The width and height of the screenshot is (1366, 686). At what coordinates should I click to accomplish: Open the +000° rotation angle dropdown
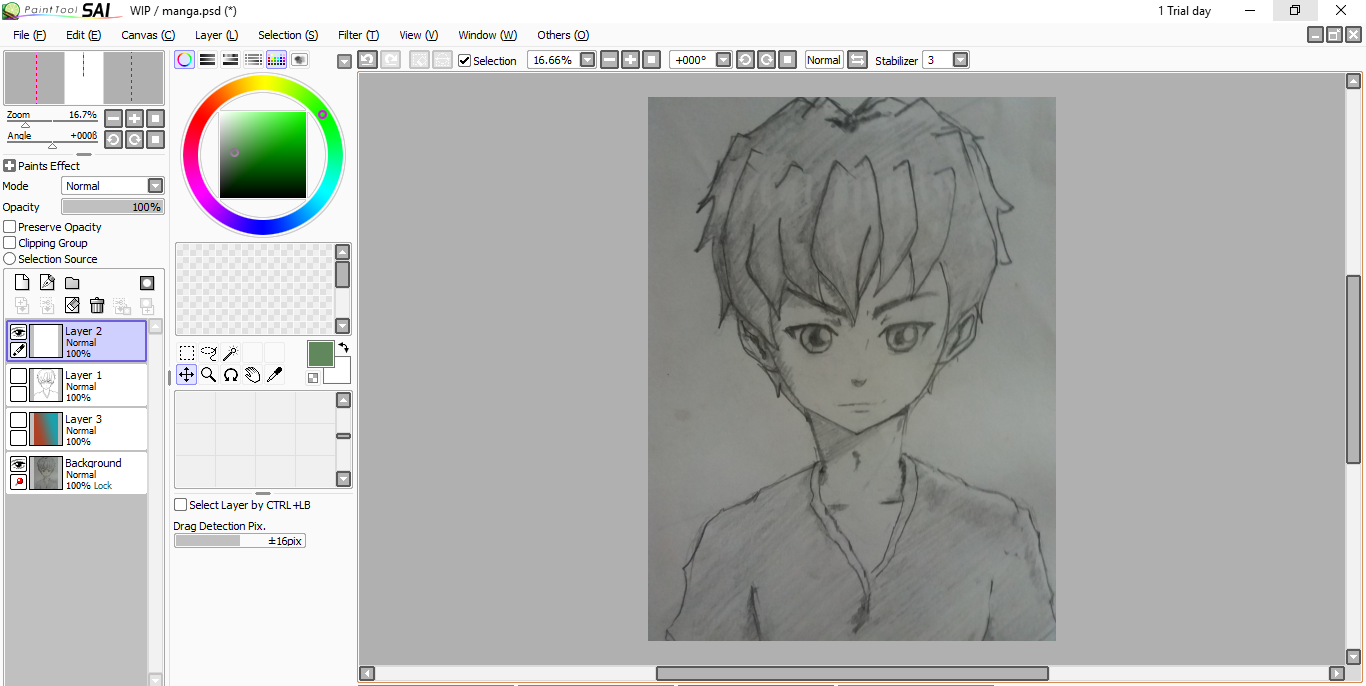coord(724,60)
